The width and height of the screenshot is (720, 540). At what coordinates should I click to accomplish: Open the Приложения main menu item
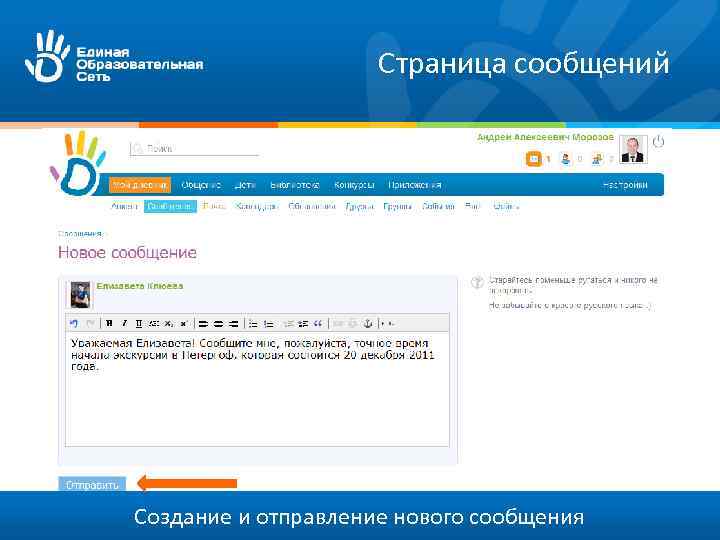click(415, 185)
